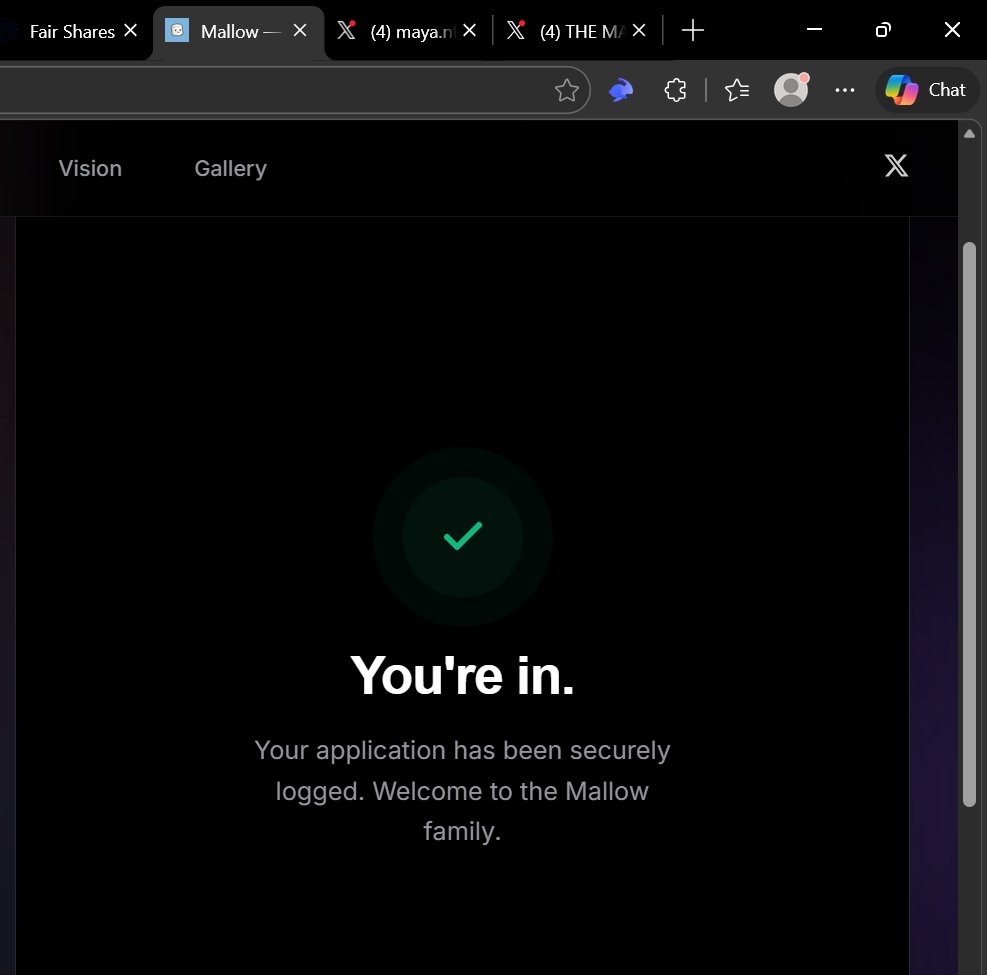This screenshot has height=975, width=987.
Task: Open the Favorites list icon
Action: pos(736,90)
